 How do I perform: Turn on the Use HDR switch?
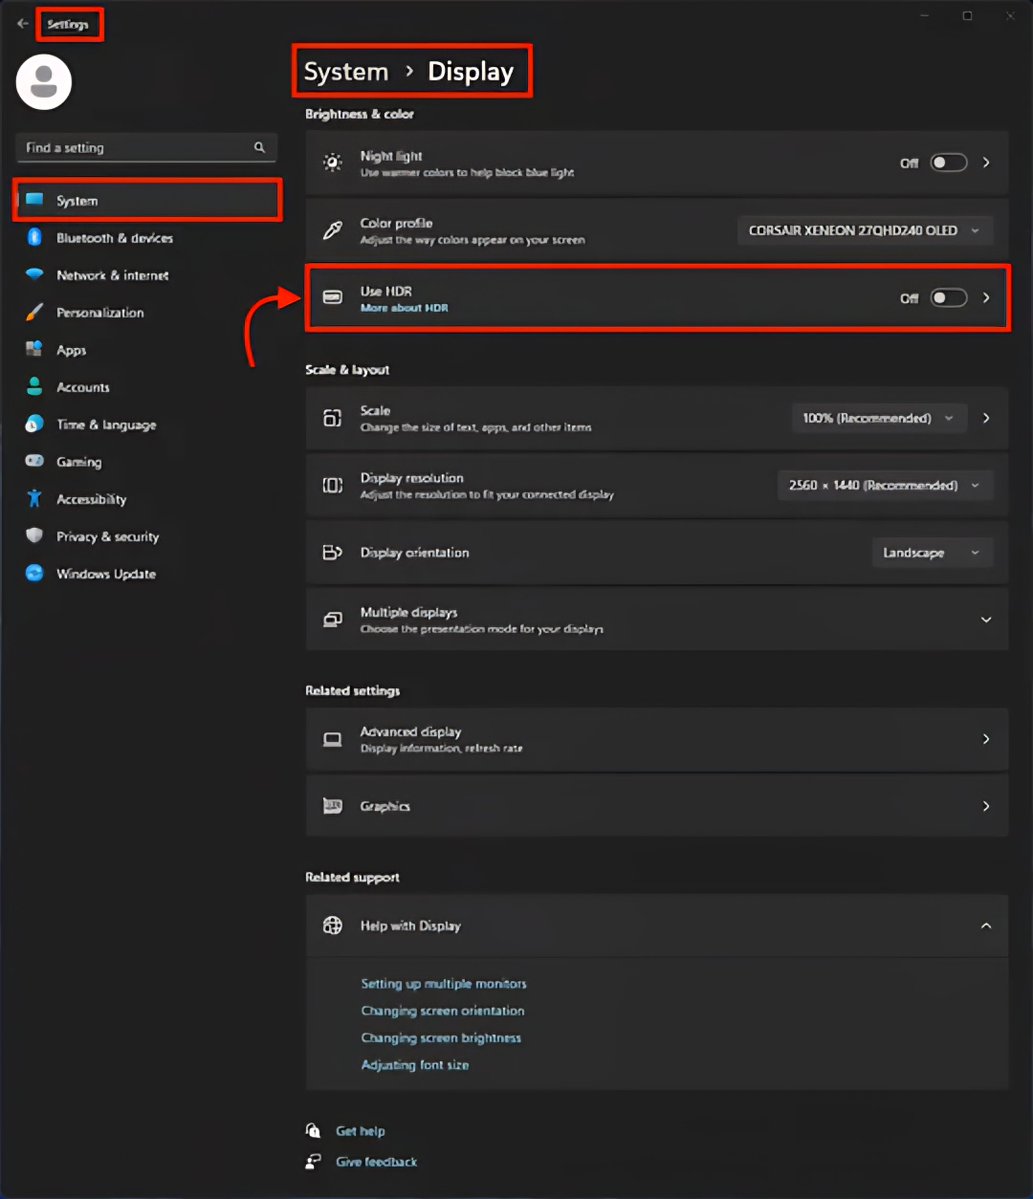coord(948,297)
